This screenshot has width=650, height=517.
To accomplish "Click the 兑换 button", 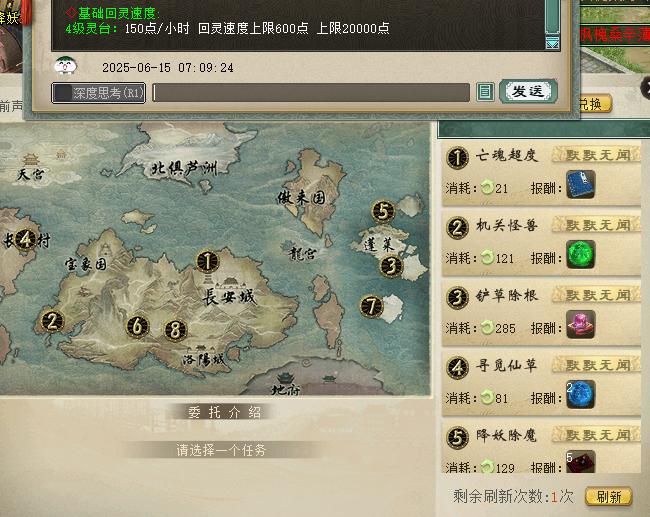I will tap(594, 104).
